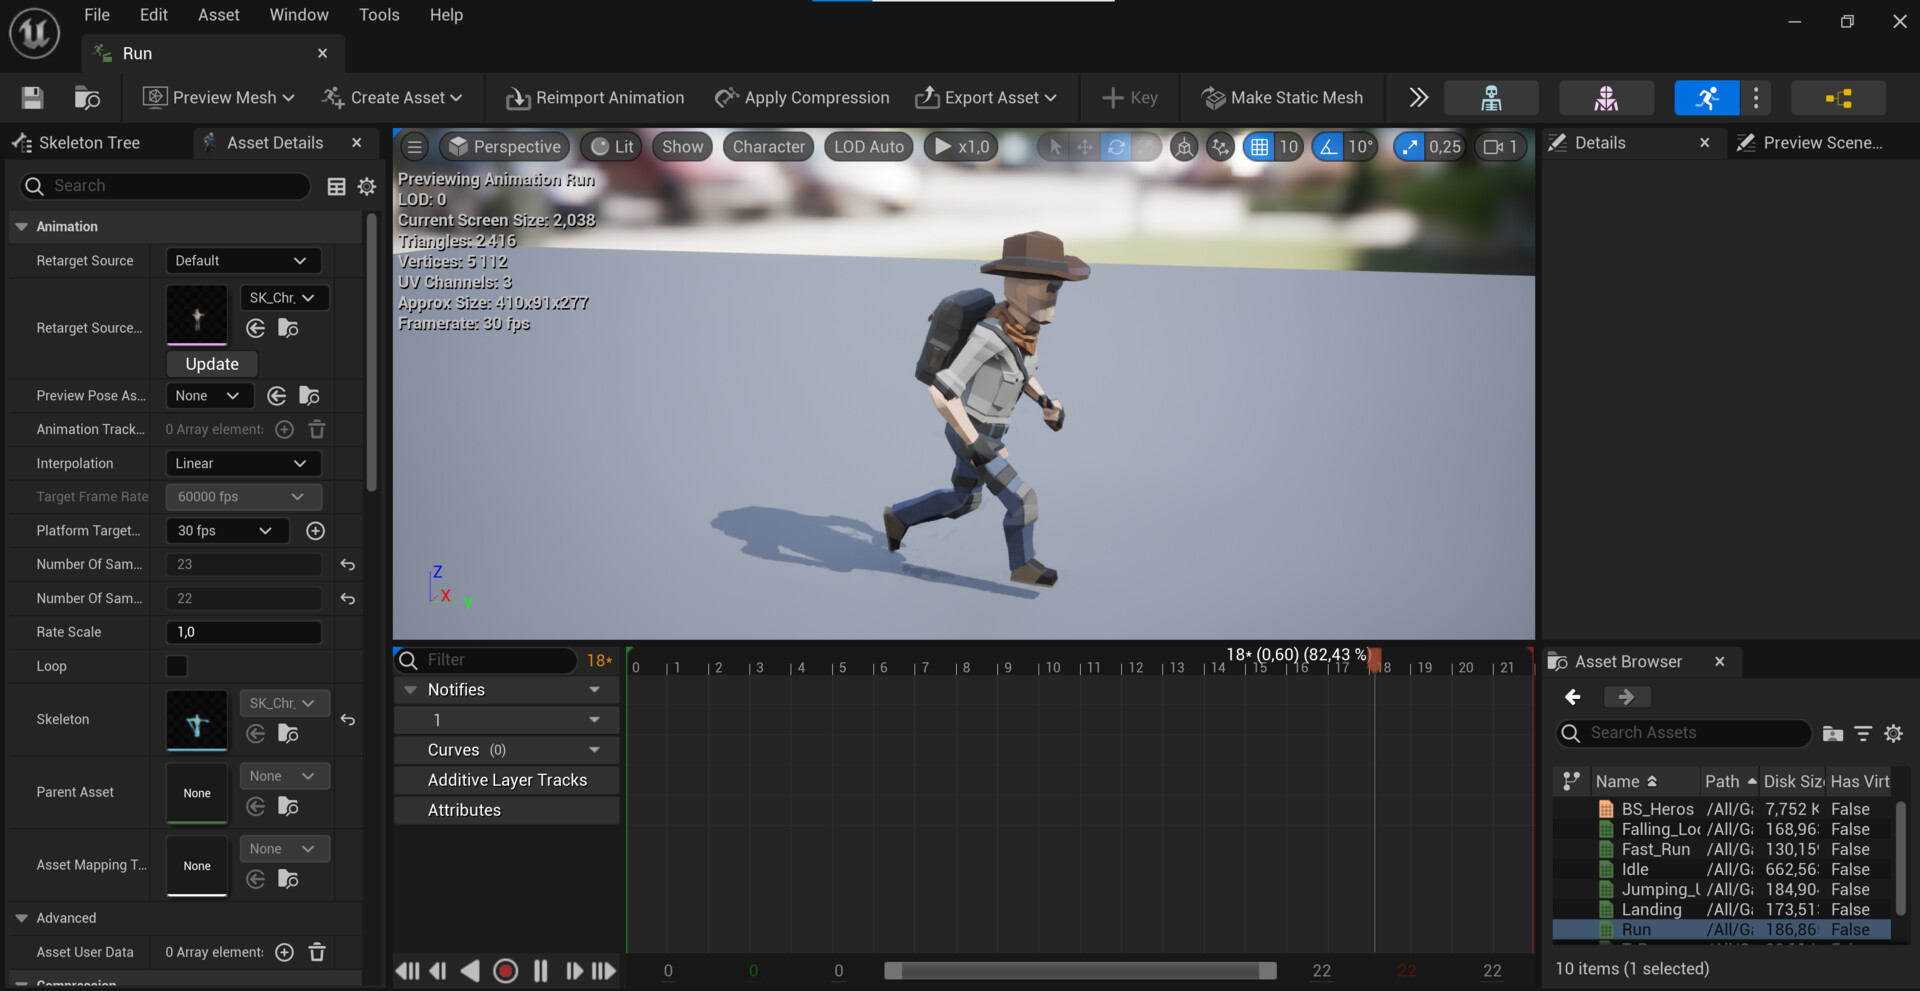Open the Animation Blueprint editor mode

tap(1838, 97)
